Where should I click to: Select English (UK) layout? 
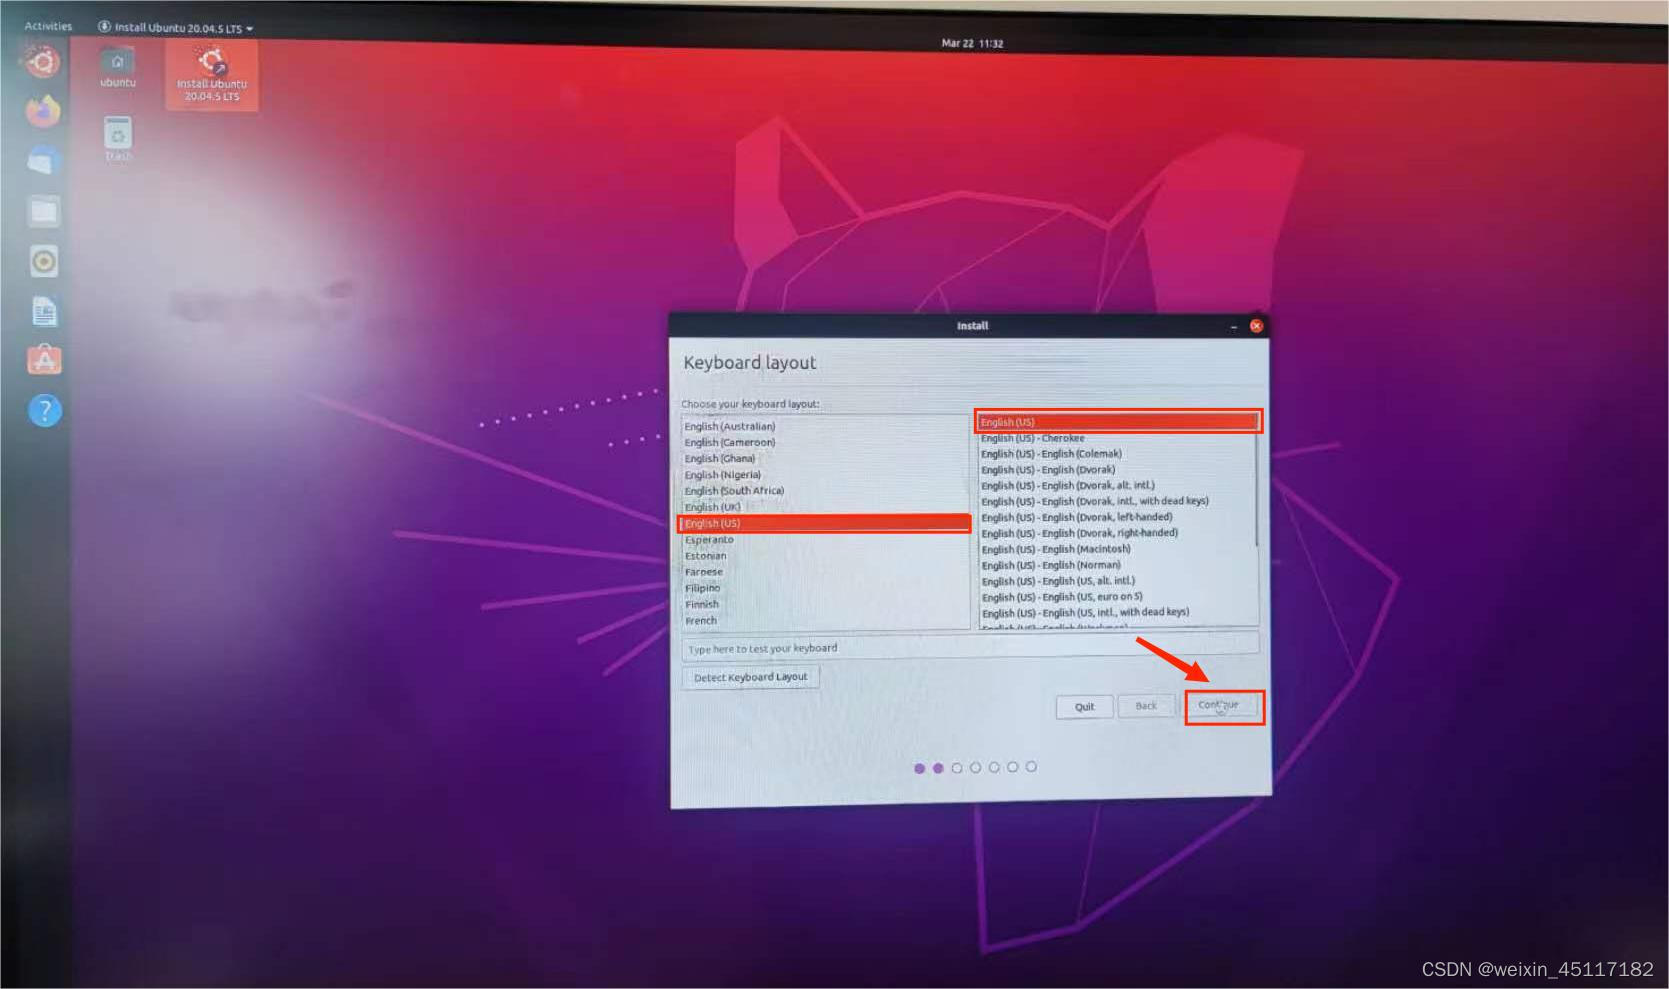(x=825, y=507)
